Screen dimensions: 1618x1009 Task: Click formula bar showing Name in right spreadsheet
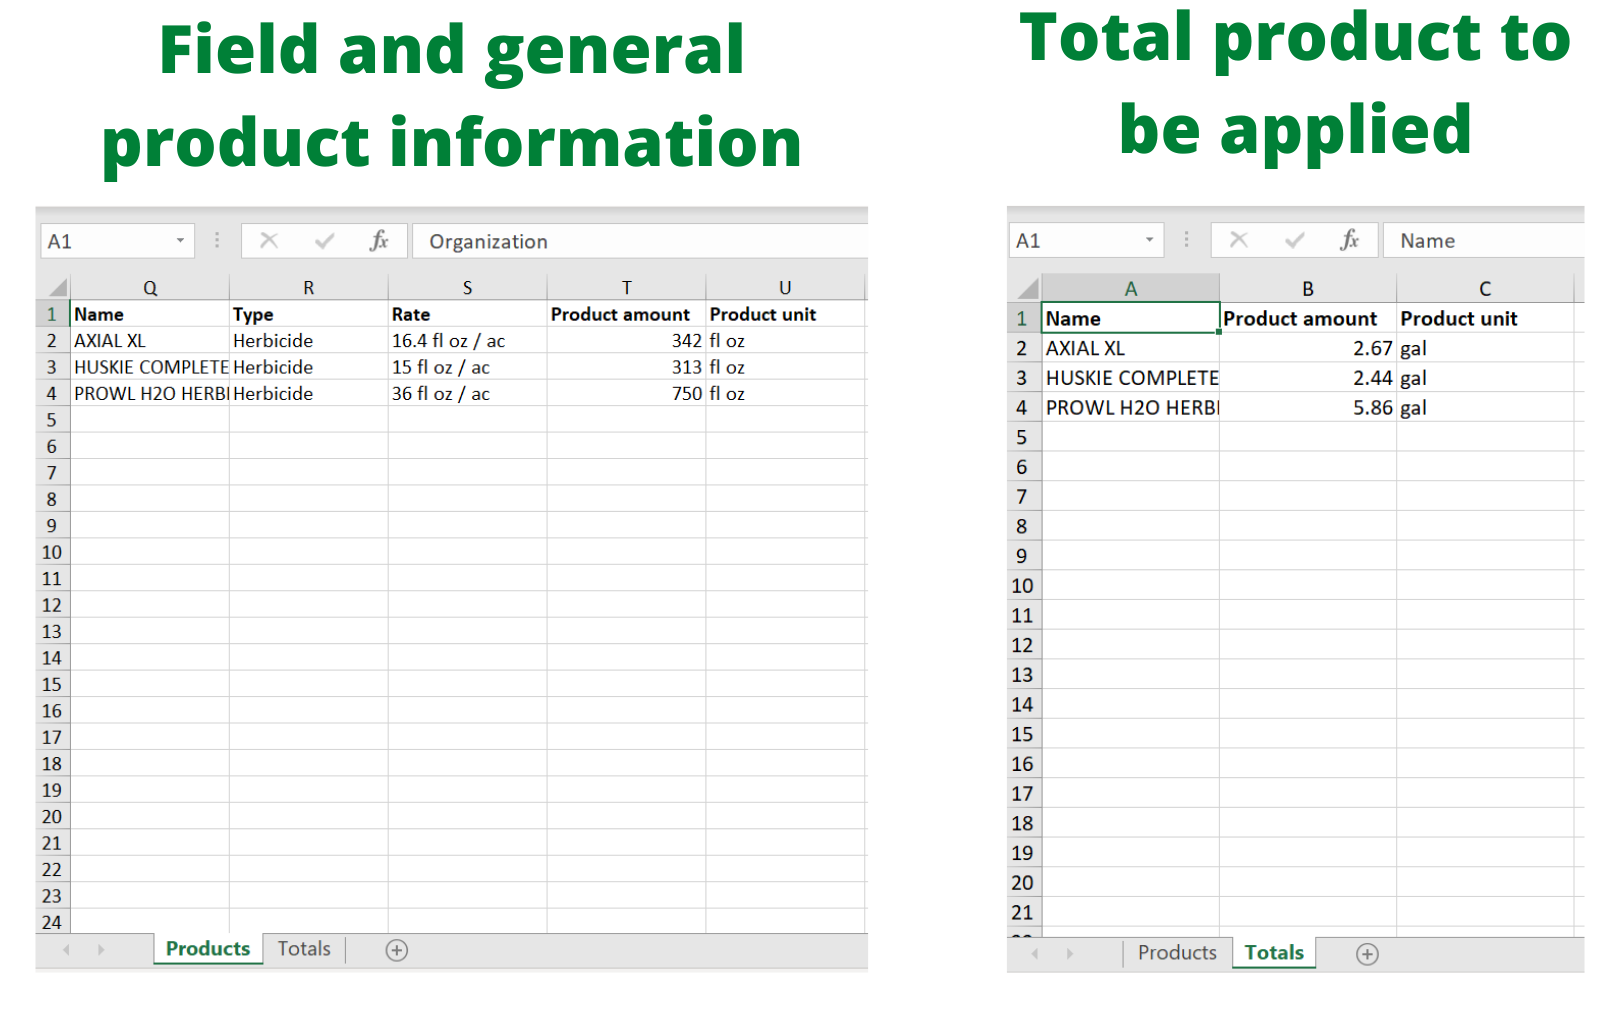click(1484, 240)
